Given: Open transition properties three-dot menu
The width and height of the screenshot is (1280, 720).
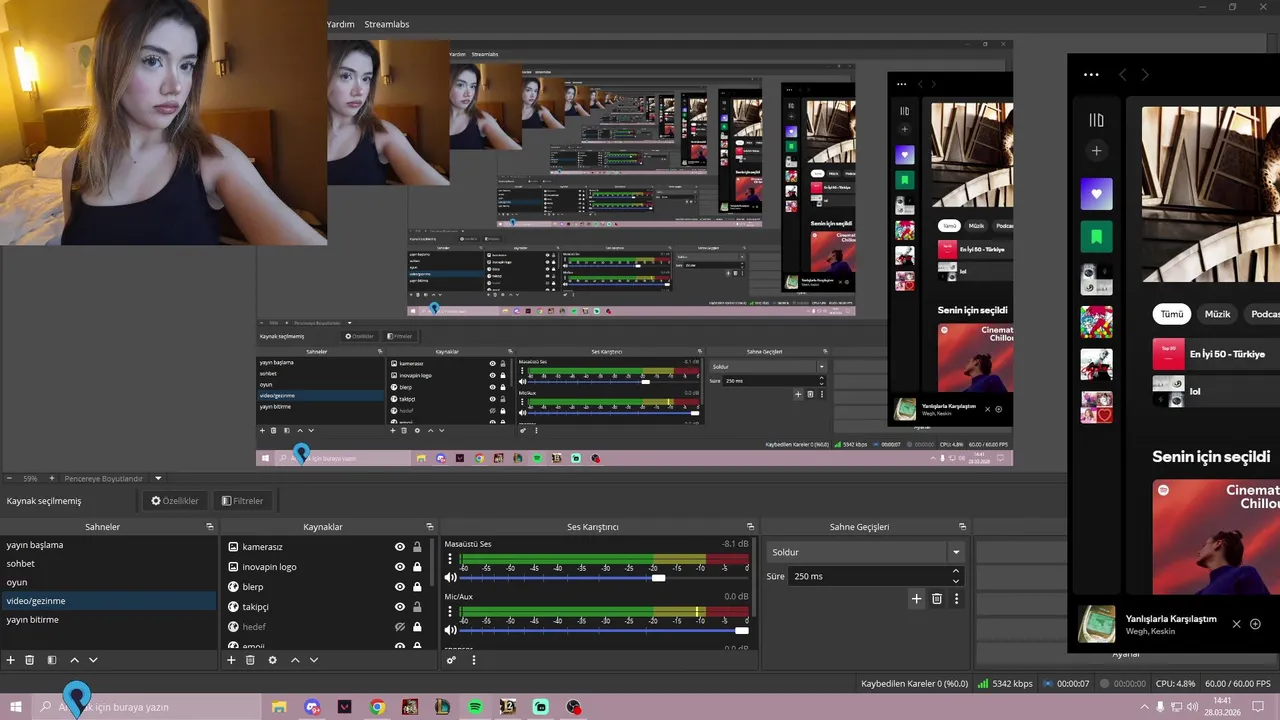Looking at the screenshot, I should pos(957,599).
